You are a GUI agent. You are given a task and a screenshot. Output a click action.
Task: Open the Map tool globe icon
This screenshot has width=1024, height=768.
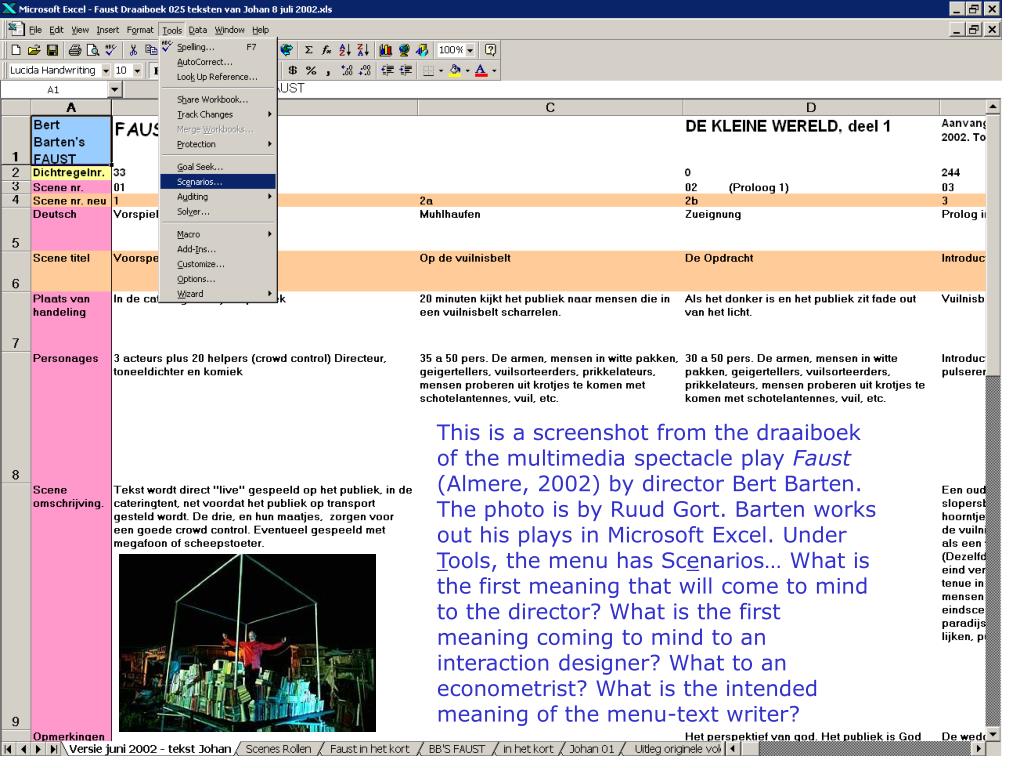tap(404, 50)
